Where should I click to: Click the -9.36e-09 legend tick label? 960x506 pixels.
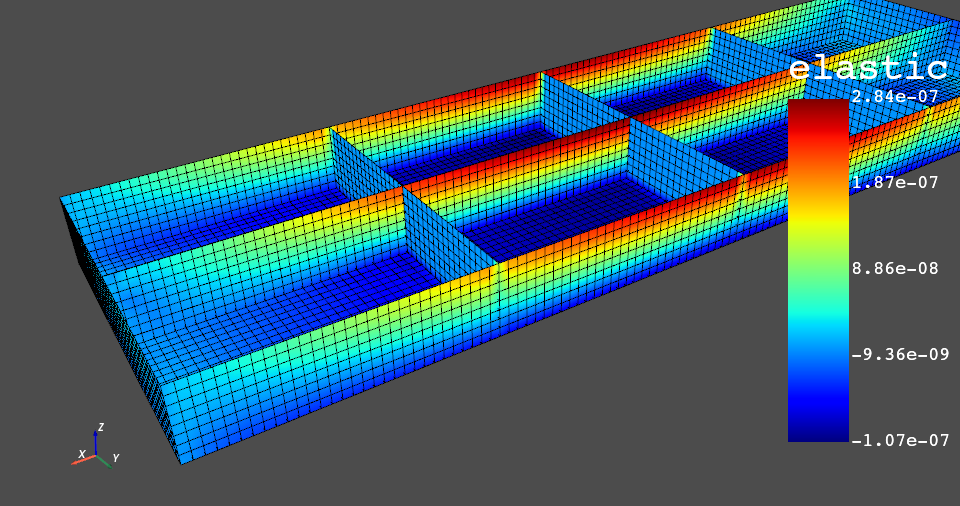tap(899, 354)
